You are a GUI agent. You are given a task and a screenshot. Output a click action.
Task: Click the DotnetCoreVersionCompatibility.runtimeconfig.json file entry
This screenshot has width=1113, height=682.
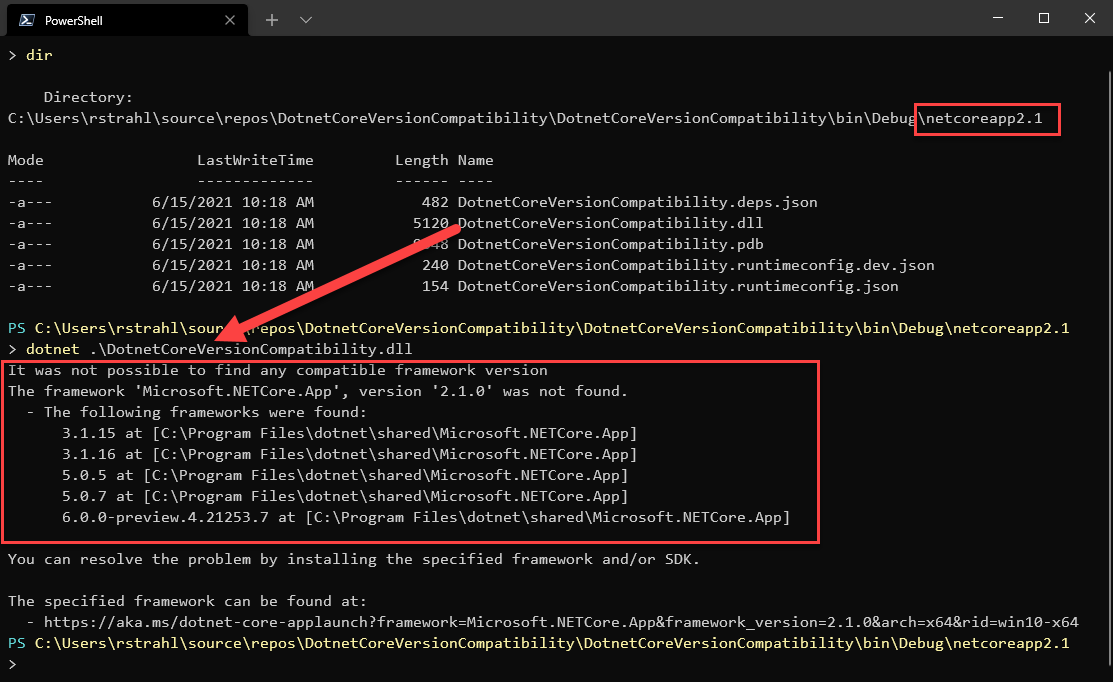click(678, 286)
